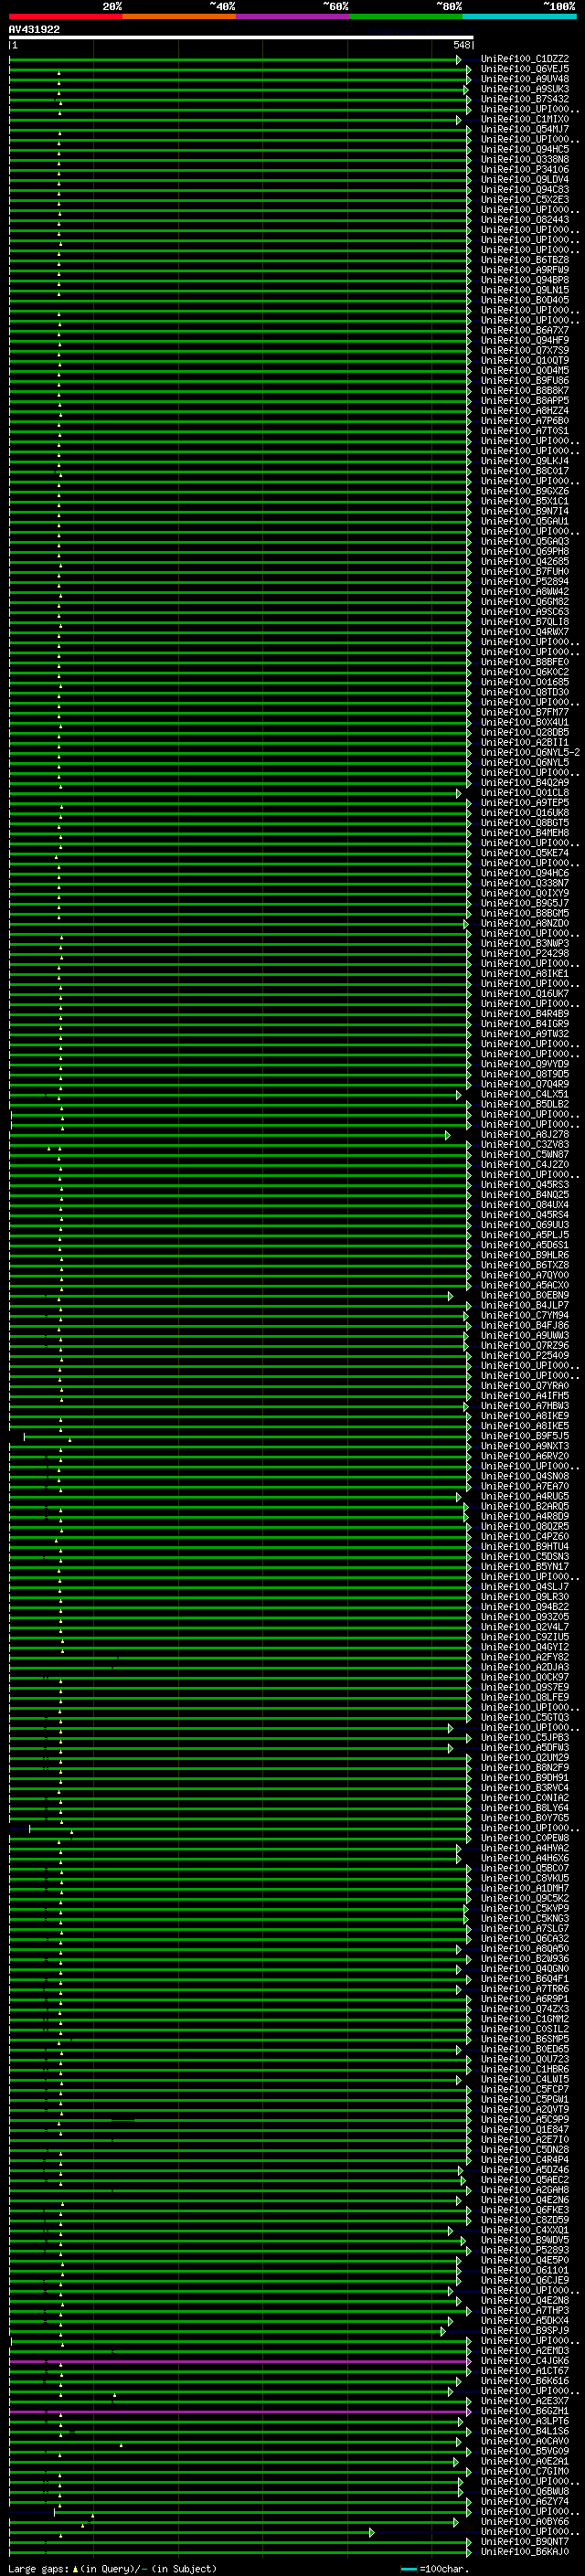The image size is (585, 2576).
Task: Open the UniRef100_A9UV48 hit
Action: pos(525,79)
